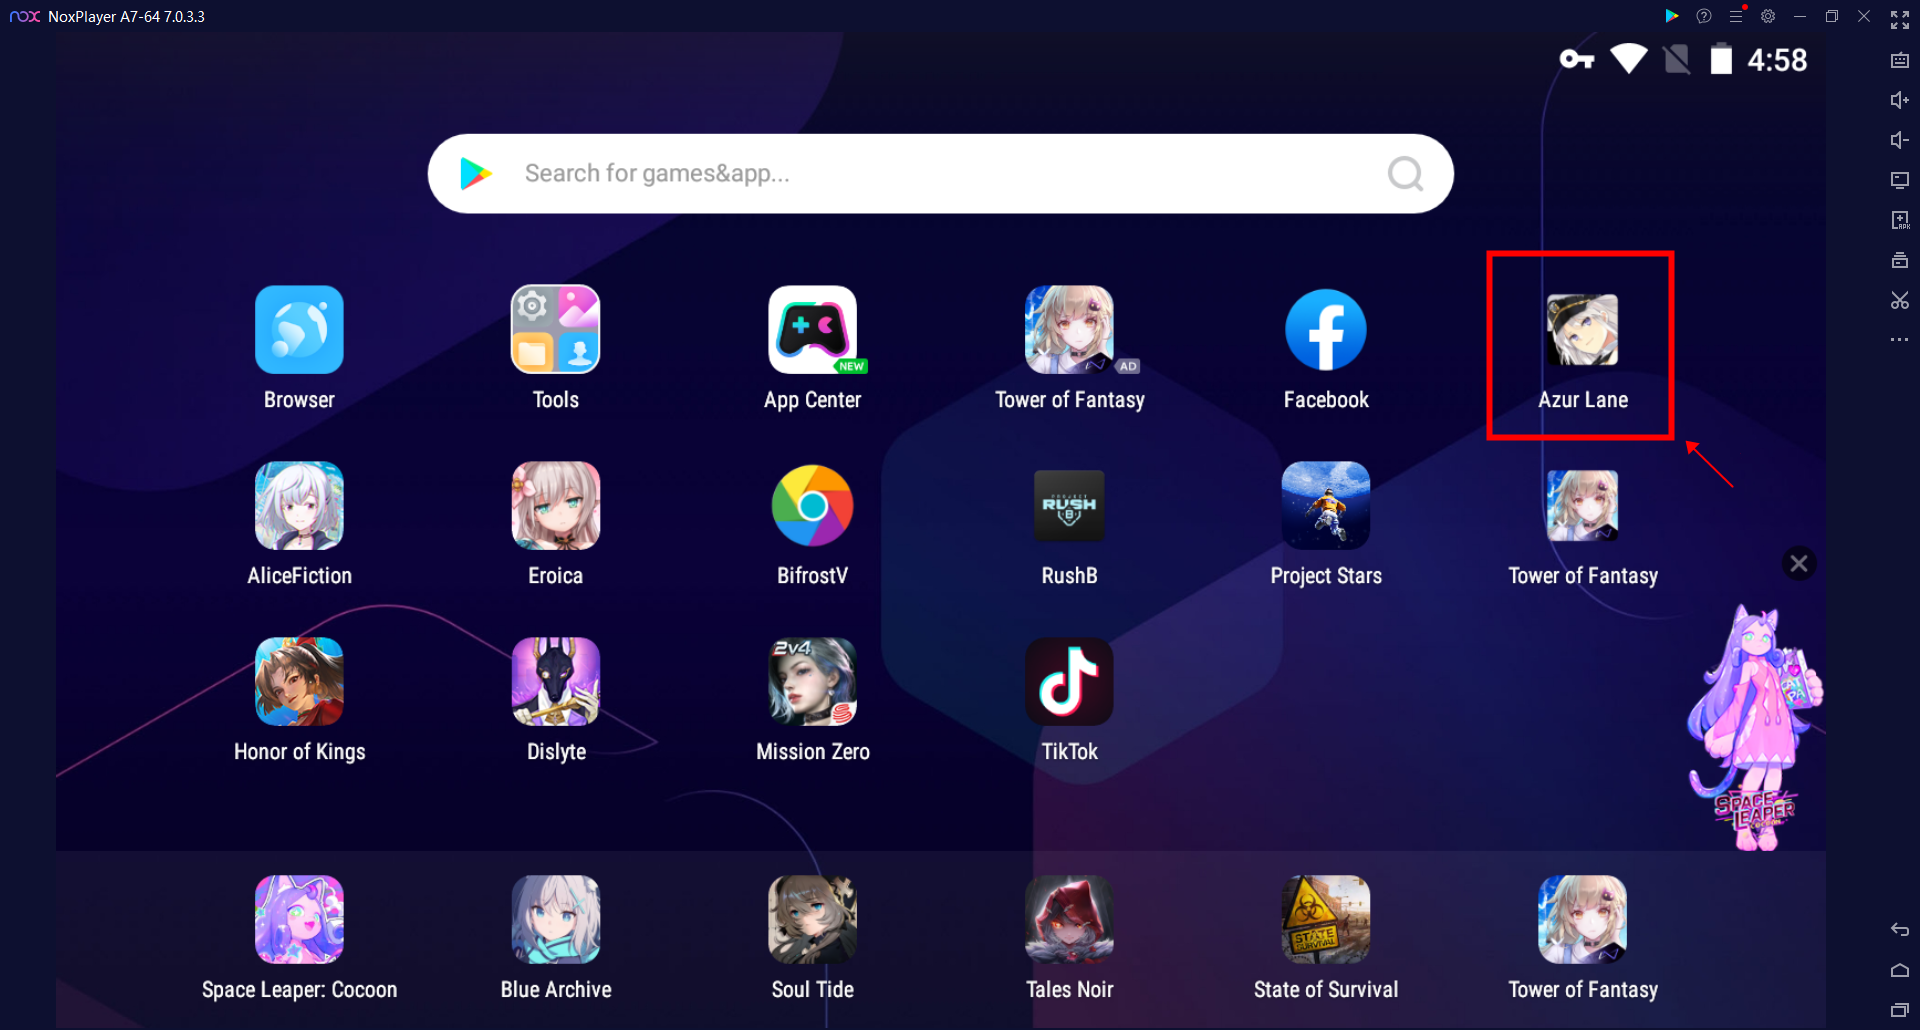The height and width of the screenshot is (1030, 1920).
Task: Open the Dislyte game
Action: tap(556, 682)
